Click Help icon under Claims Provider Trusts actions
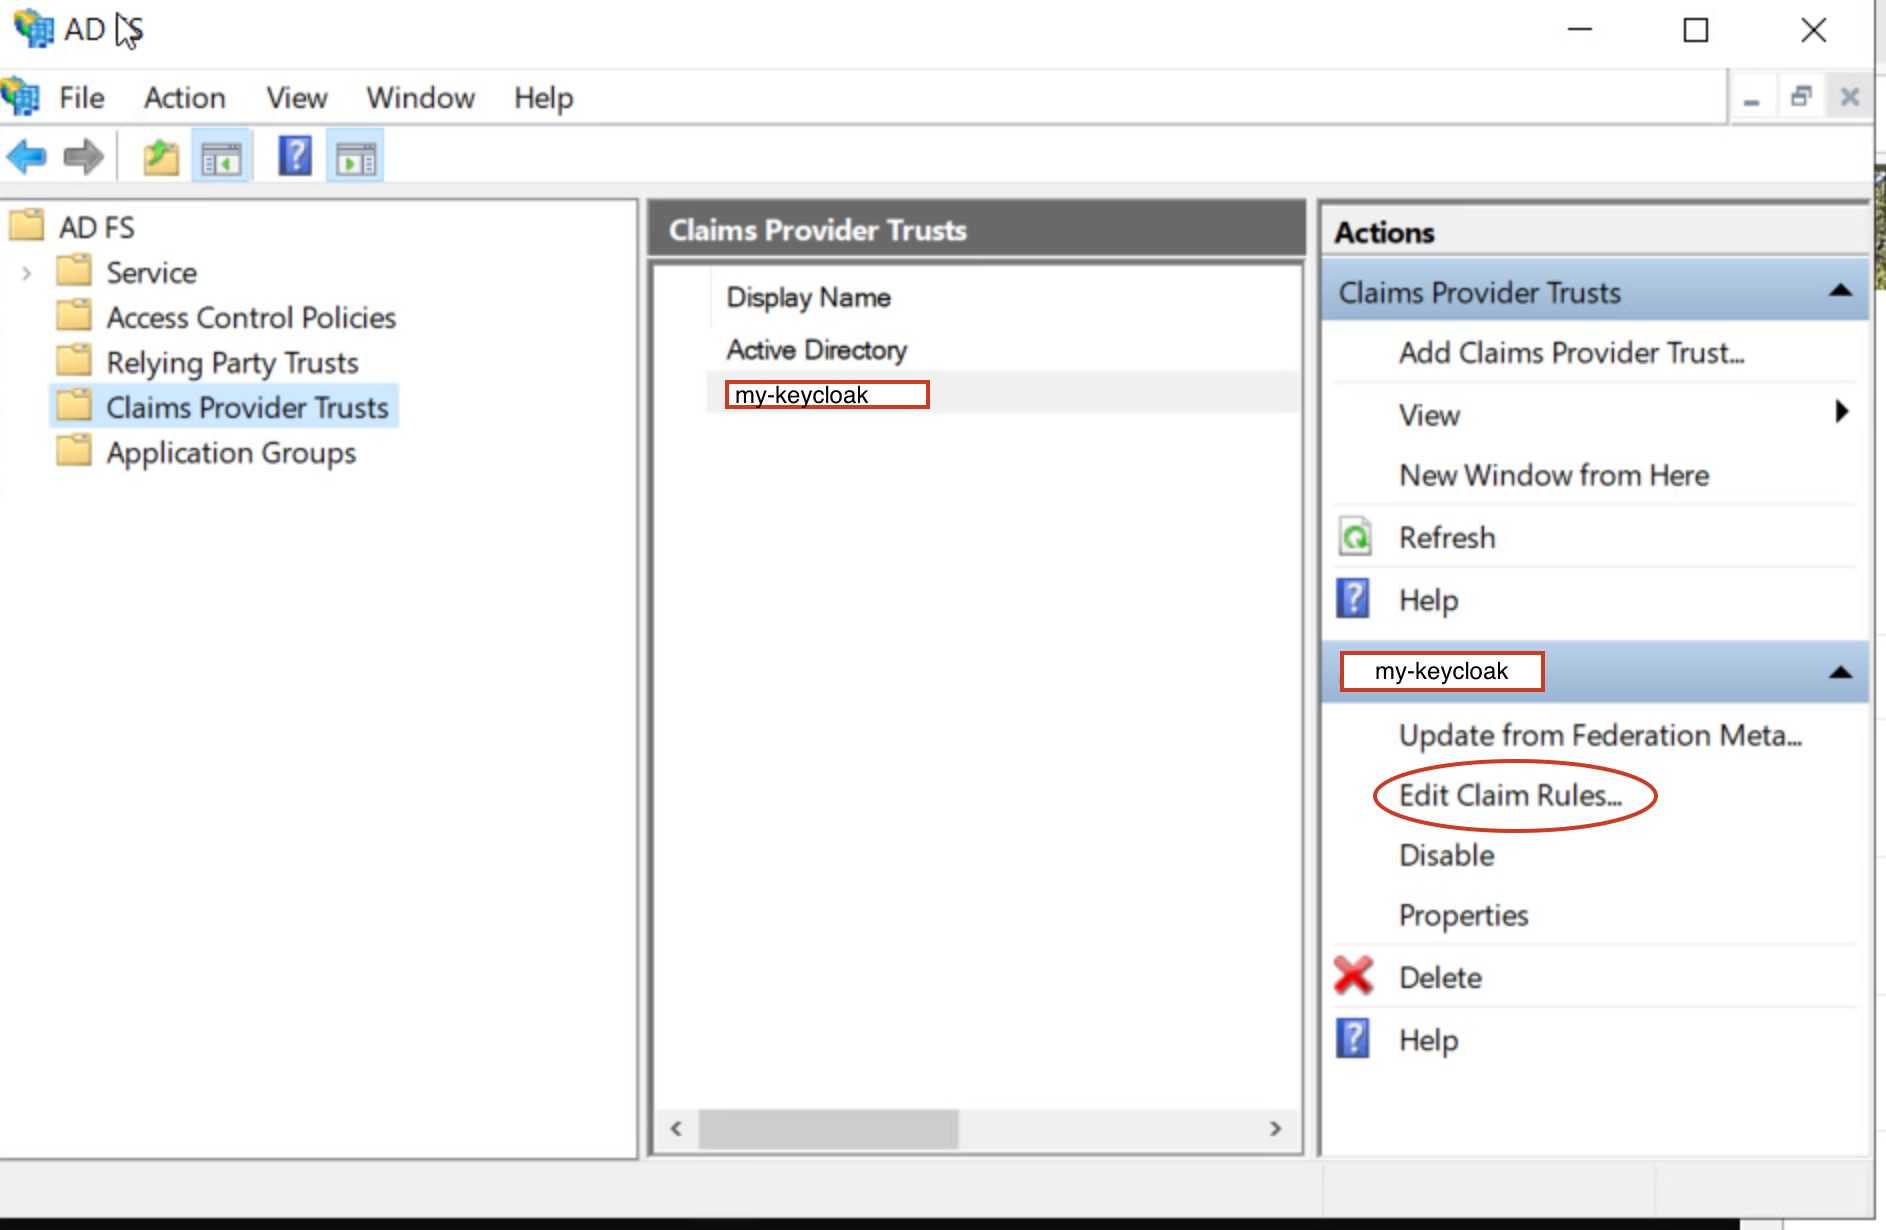This screenshot has width=1886, height=1230. [1353, 598]
